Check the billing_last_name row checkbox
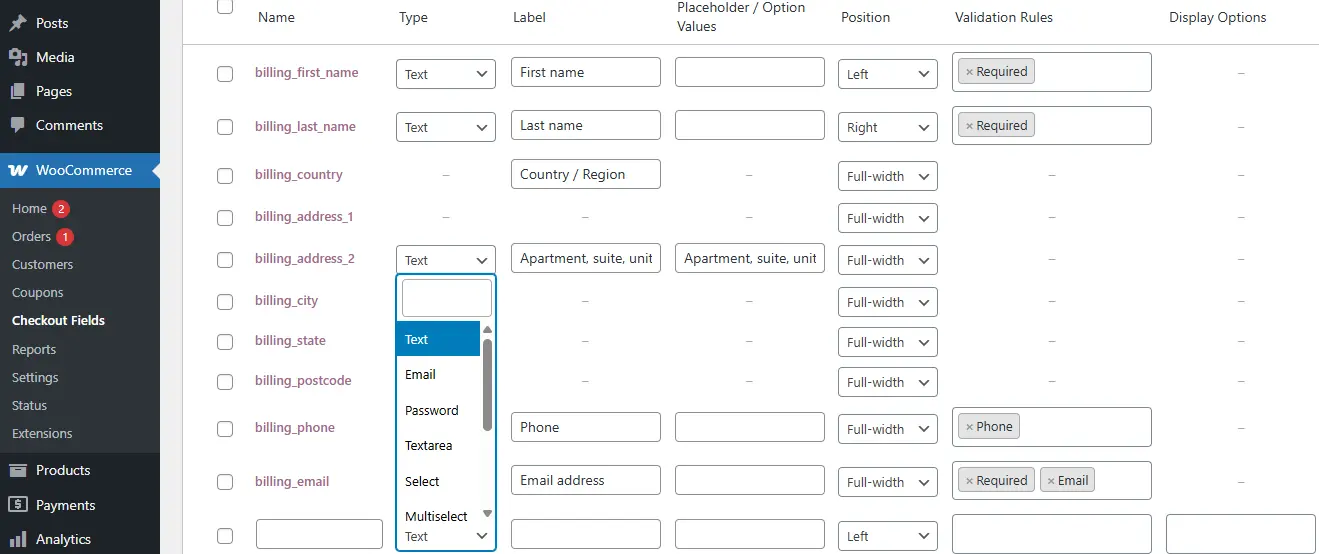This screenshot has height=554, width=1319. (x=225, y=127)
